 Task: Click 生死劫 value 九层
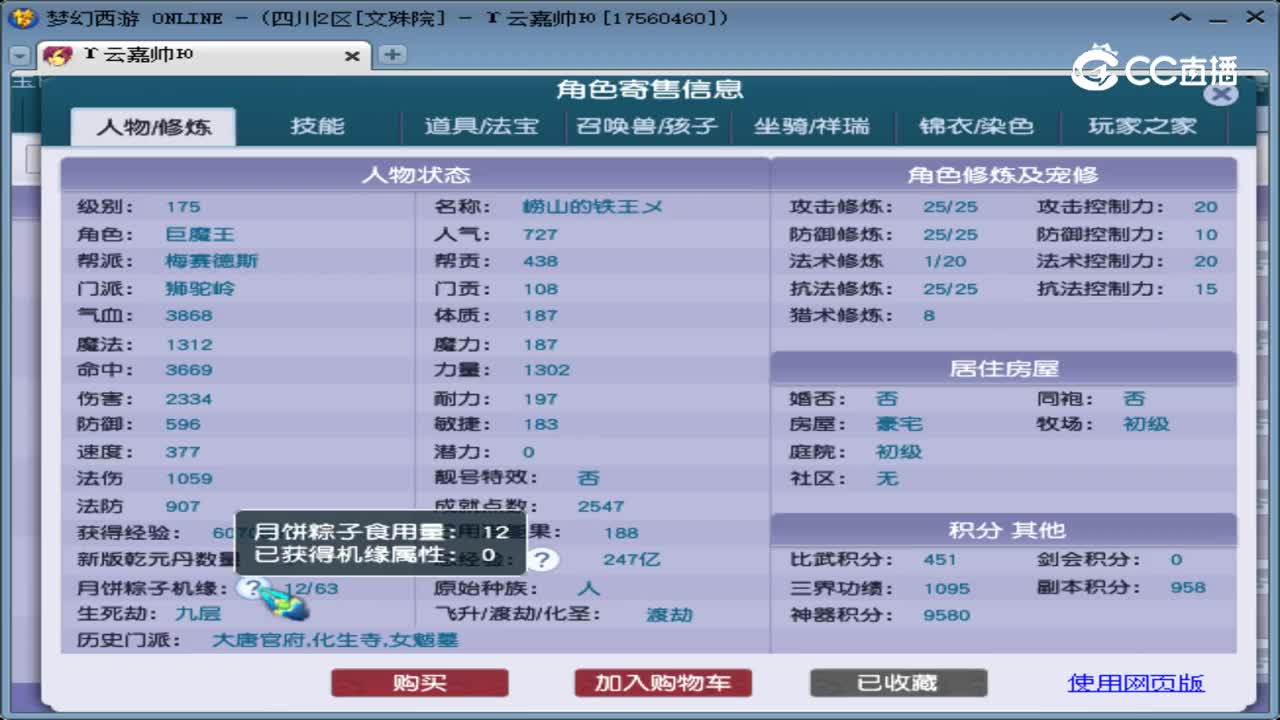(198, 614)
